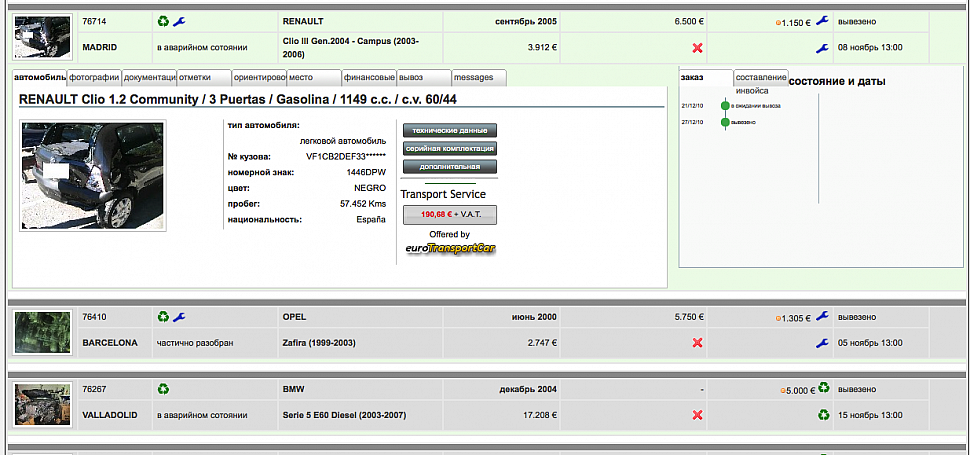Click the MADRID location cell
The height and width of the screenshot is (455, 970).
point(114,48)
